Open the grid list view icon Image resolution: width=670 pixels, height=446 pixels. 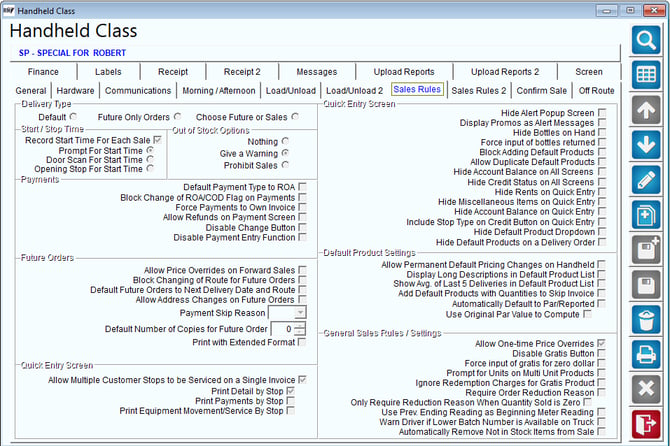646,75
